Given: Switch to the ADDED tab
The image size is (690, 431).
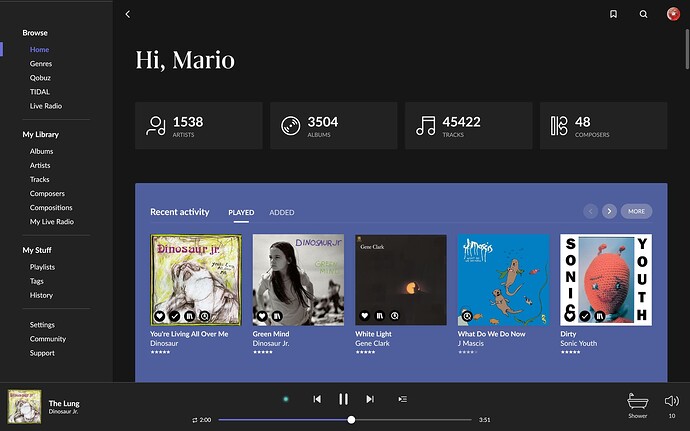Looking at the screenshot, I should (282, 212).
